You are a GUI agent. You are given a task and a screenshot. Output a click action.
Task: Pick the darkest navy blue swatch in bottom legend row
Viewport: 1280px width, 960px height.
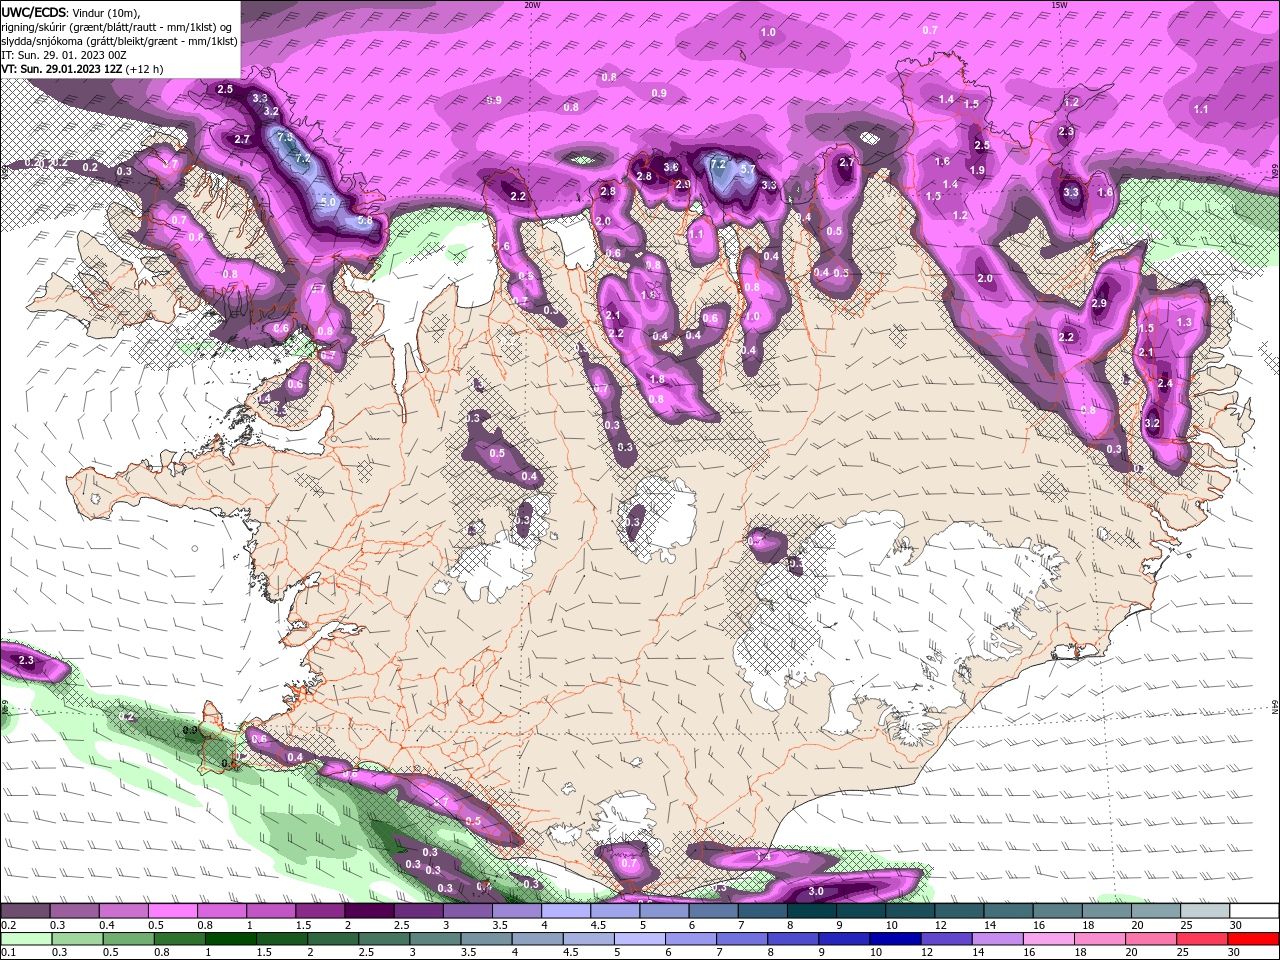click(x=895, y=939)
